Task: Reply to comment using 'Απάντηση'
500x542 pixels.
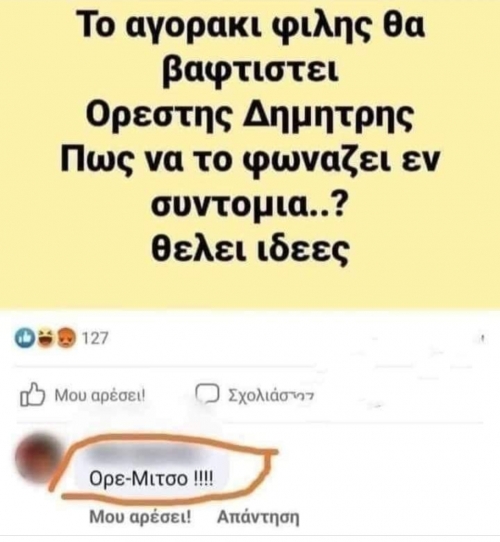Action: click(x=258, y=517)
